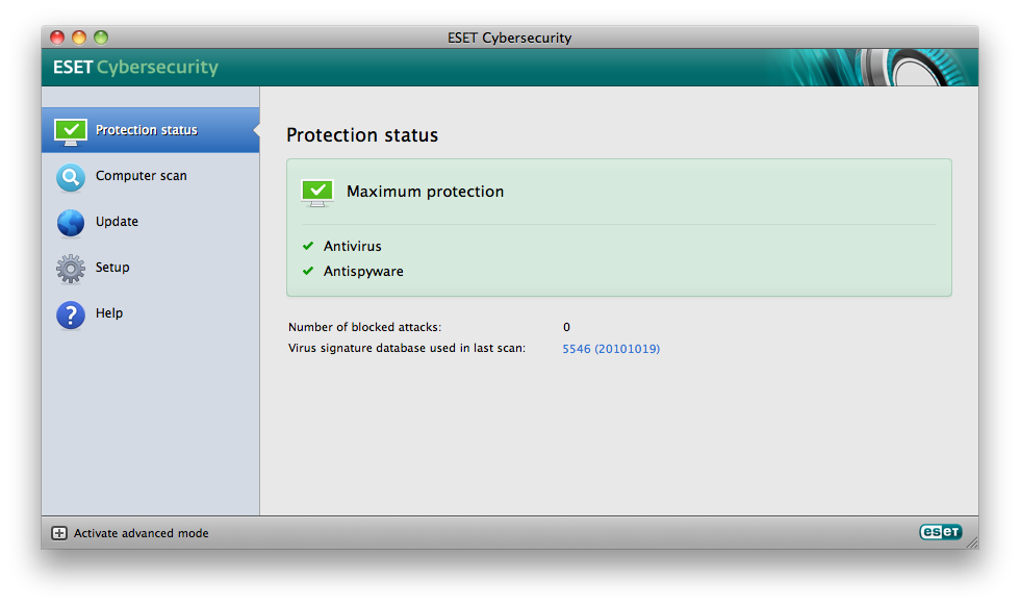Open the Help section label

click(x=109, y=314)
